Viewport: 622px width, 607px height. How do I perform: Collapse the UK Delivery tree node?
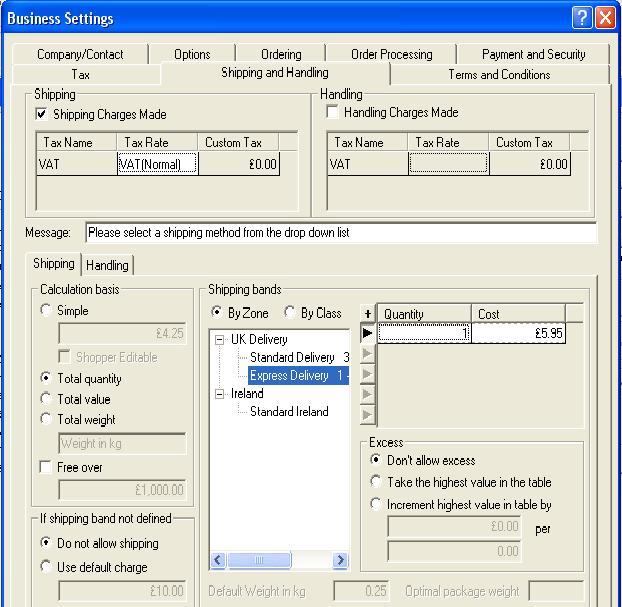(x=220, y=340)
